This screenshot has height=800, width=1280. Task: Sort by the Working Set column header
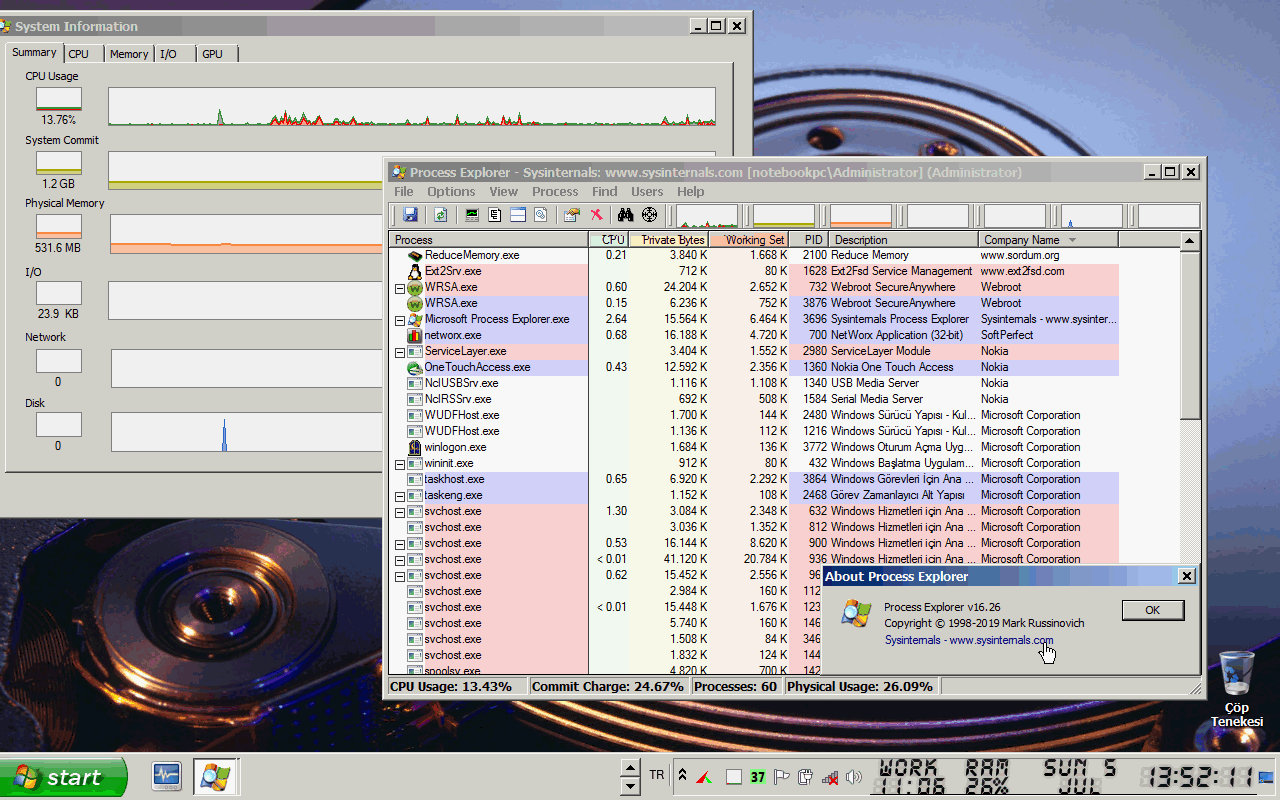[748, 240]
